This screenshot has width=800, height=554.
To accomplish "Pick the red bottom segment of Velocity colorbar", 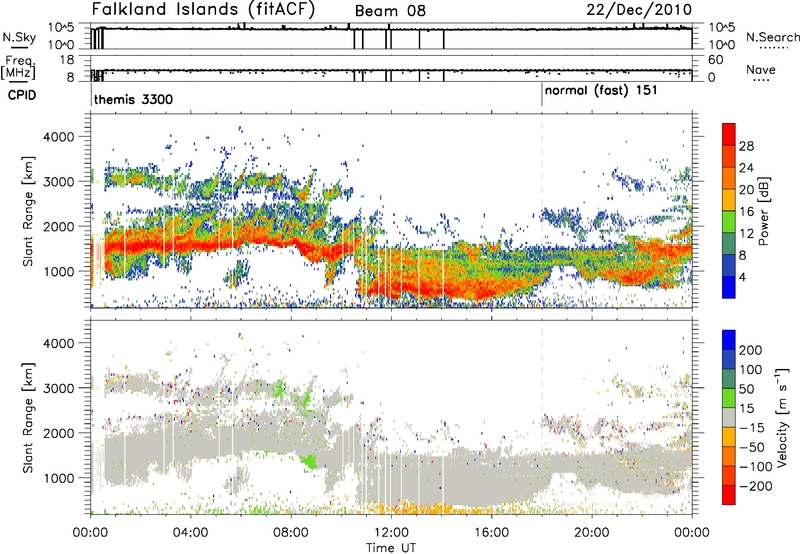I will tap(729, 495).
